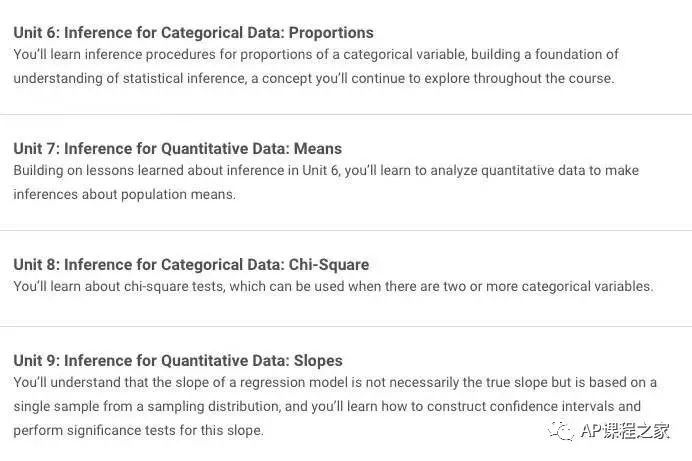Open Unit 7: Inference for Quantitative Data: Means
This screenshot has width=692, height=461.
177,149
